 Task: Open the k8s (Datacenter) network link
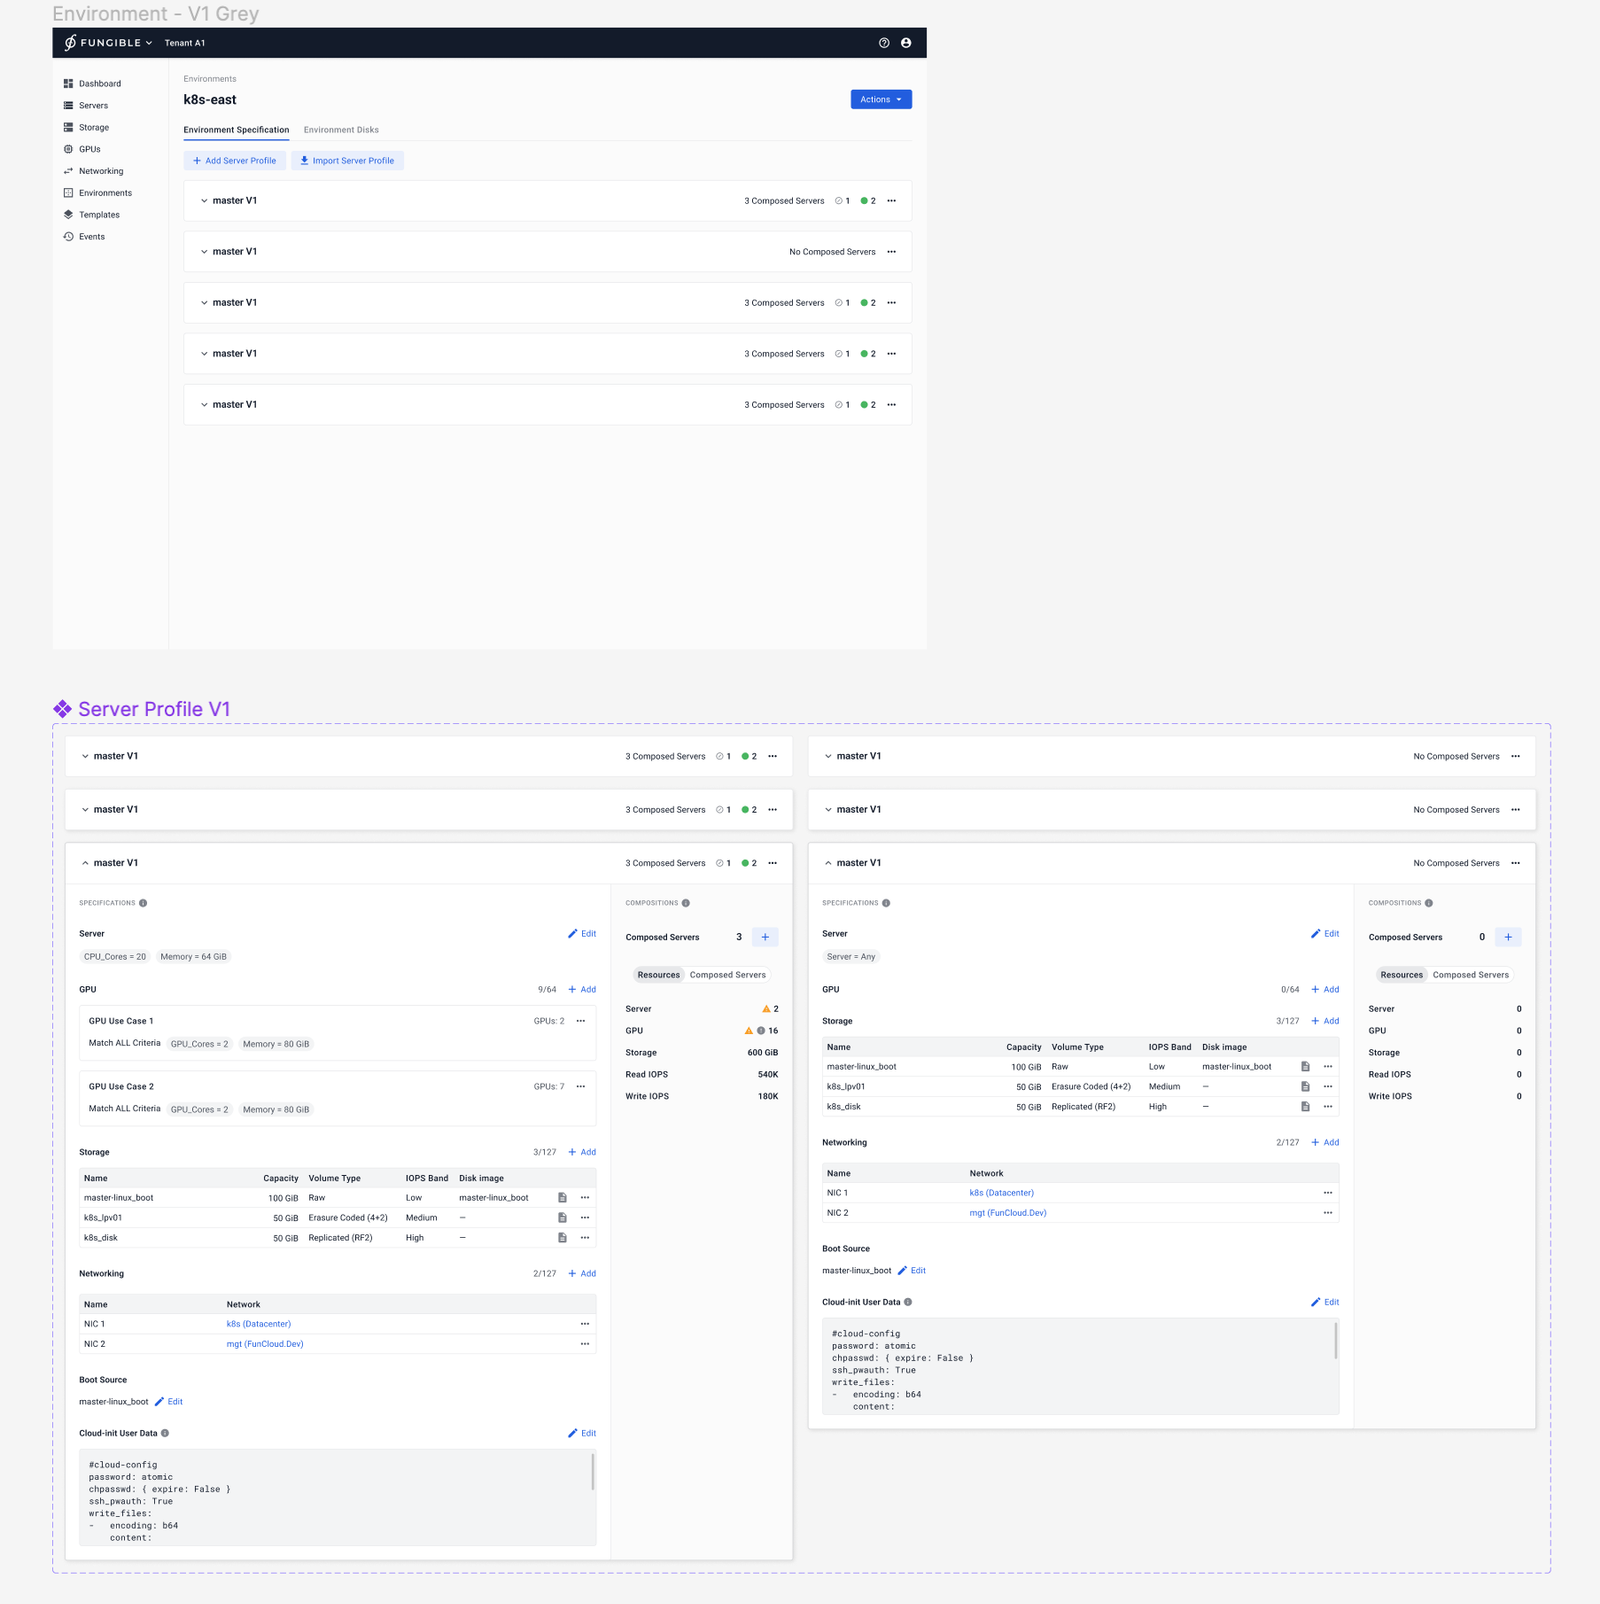258,1324
